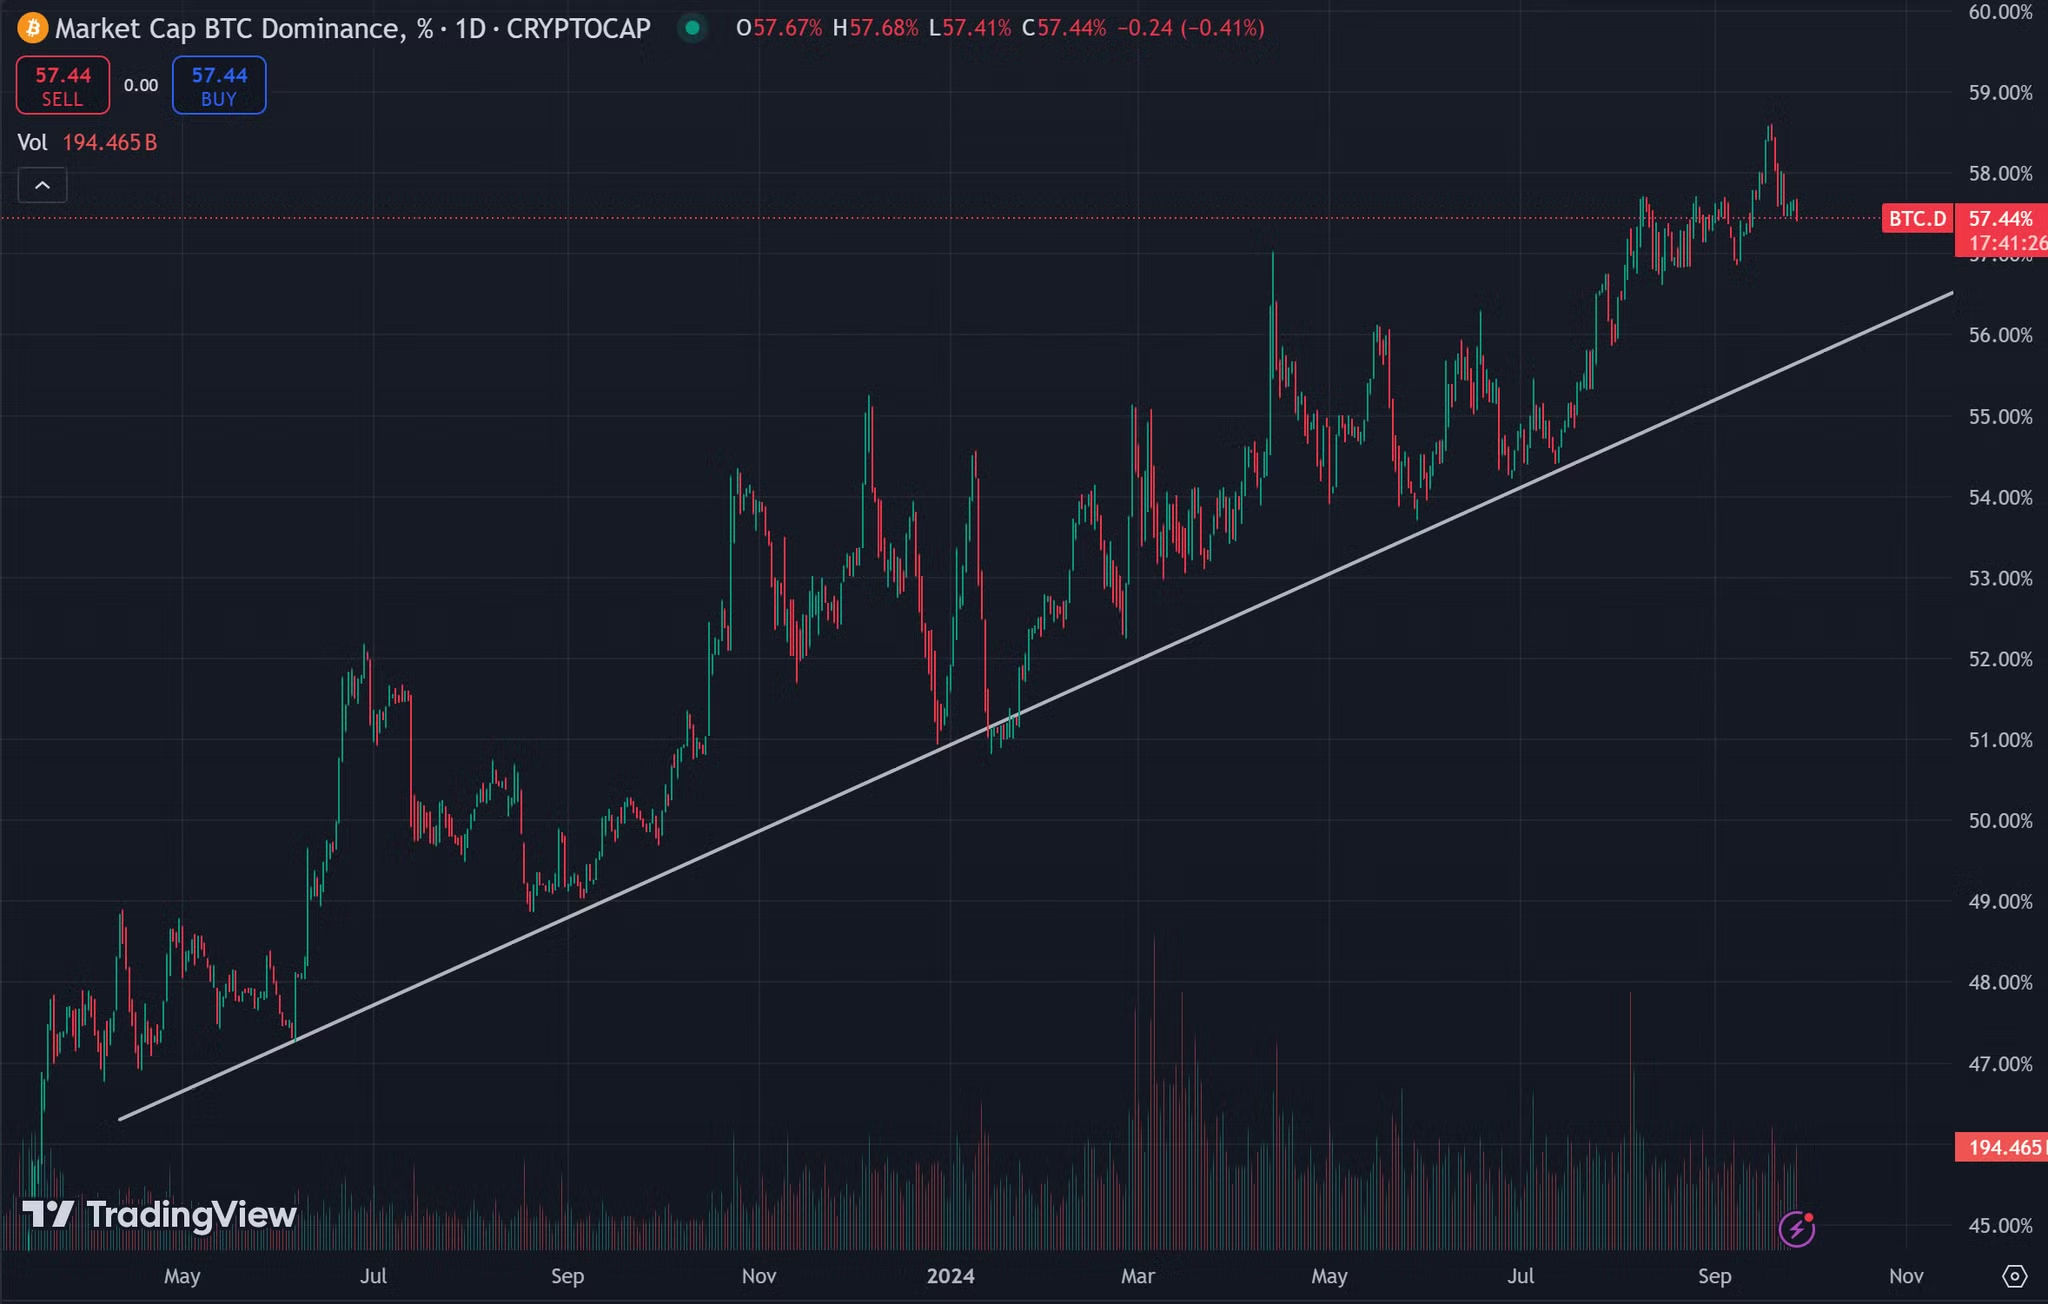Click the 57.44% current price axis label
The image size is (2048, 1304).
(2000, 218)
